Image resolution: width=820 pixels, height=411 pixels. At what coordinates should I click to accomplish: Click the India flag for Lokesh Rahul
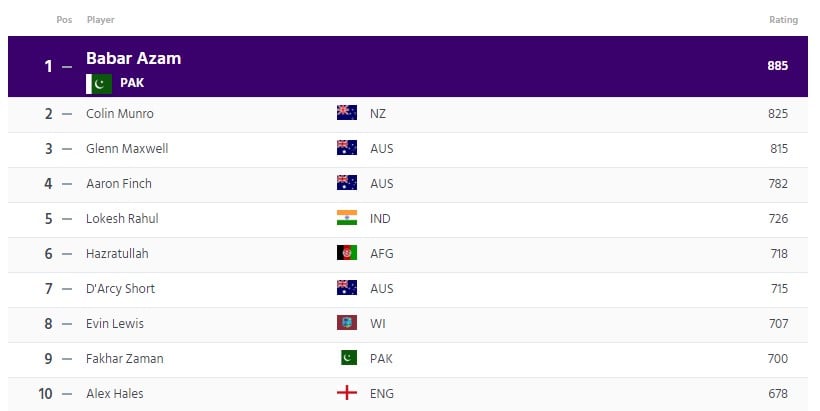(x=347, y=218)
